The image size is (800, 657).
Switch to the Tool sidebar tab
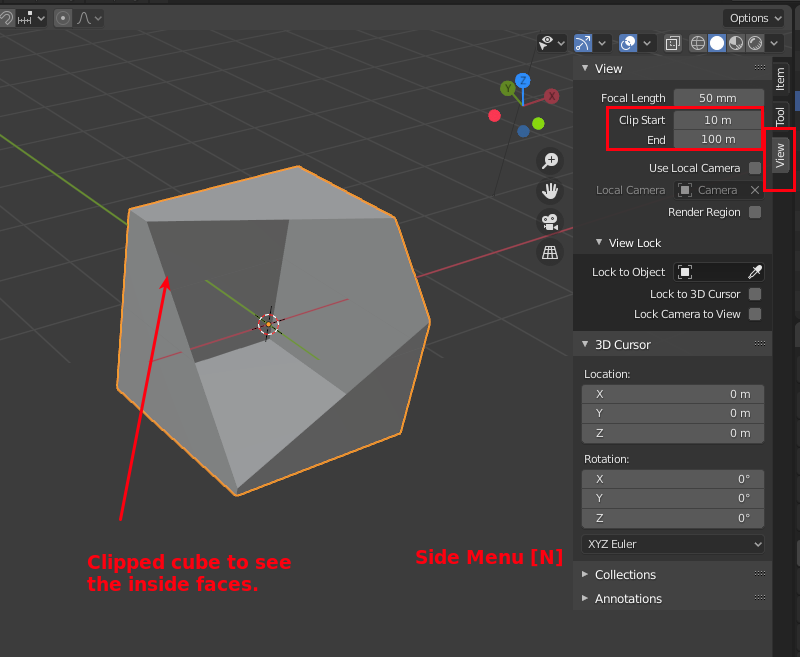[780, 115]
